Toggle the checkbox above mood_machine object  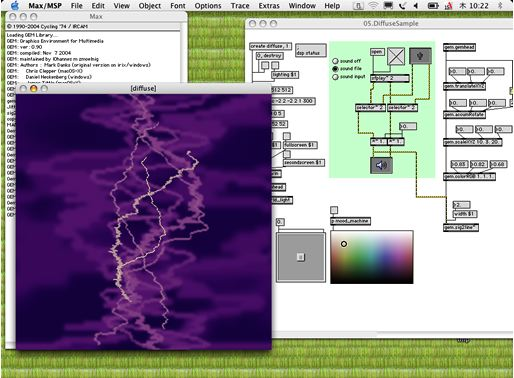(334, 210)
